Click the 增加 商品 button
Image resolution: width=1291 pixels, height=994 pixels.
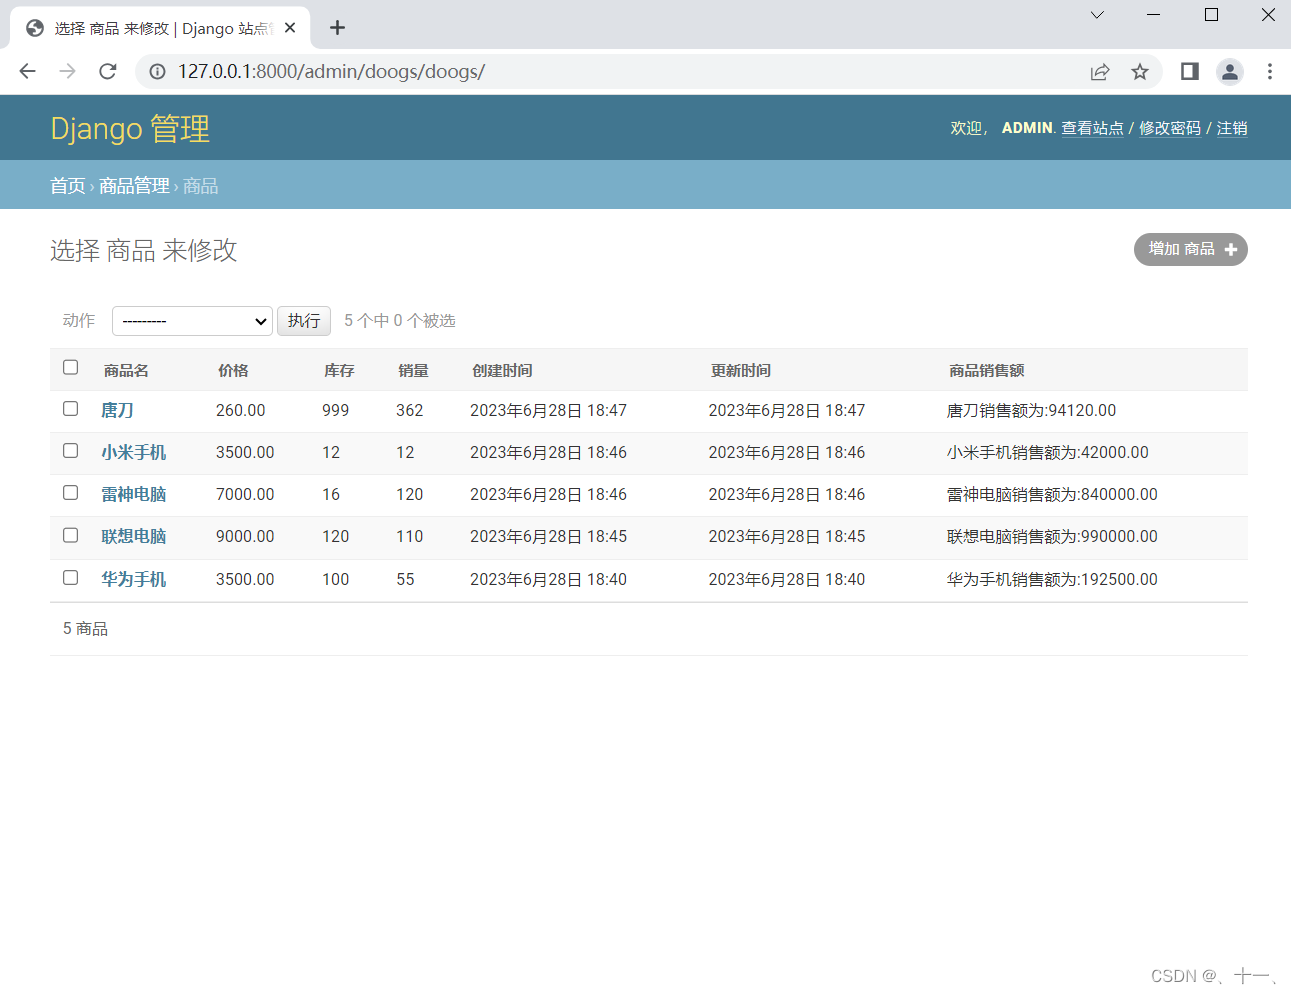coord(1190,249)
